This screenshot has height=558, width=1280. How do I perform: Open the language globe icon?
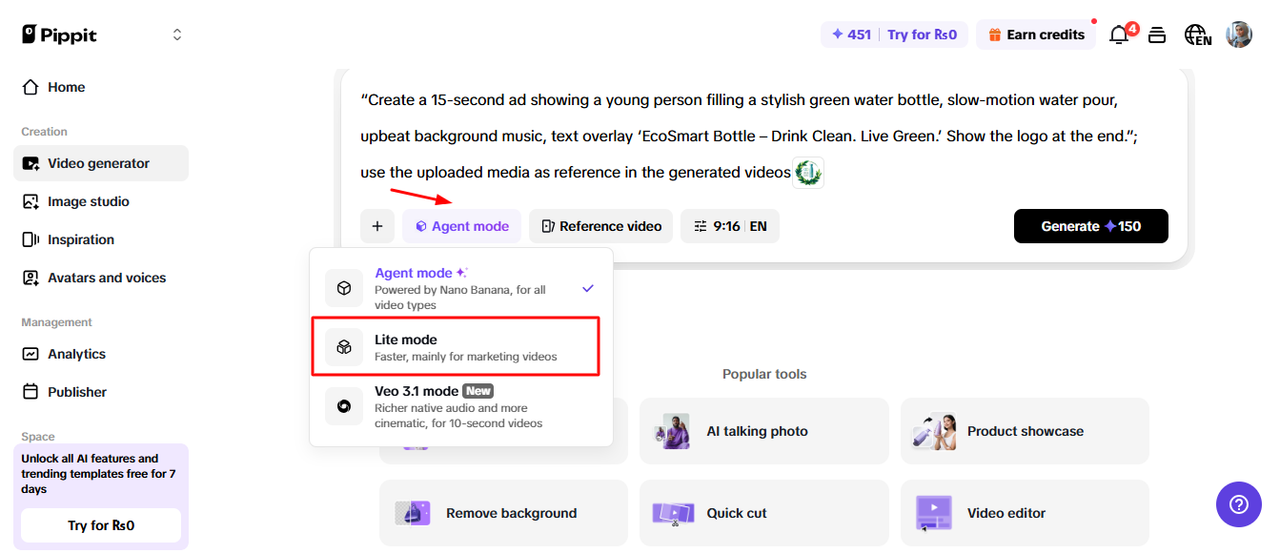[x=1197, y=35]
